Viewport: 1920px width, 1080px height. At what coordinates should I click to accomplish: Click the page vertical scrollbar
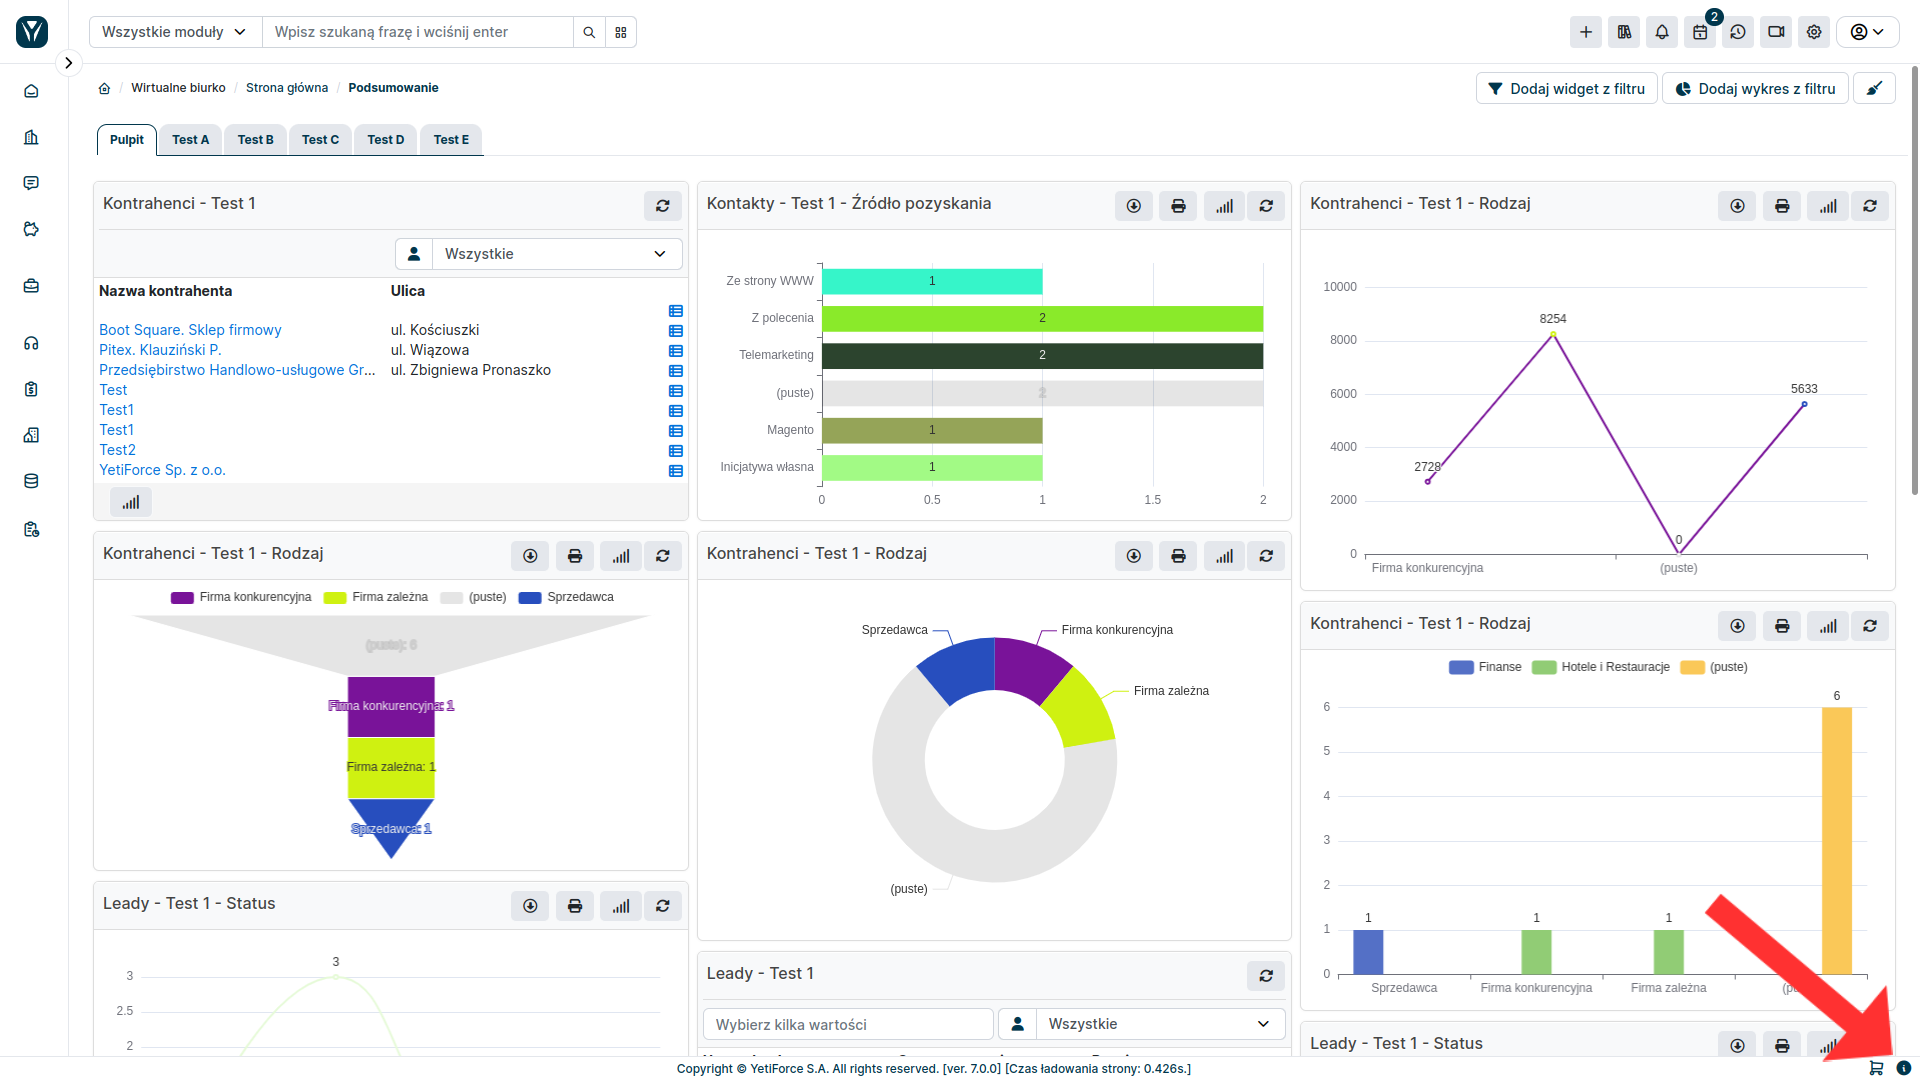[x=1914, y=280]
